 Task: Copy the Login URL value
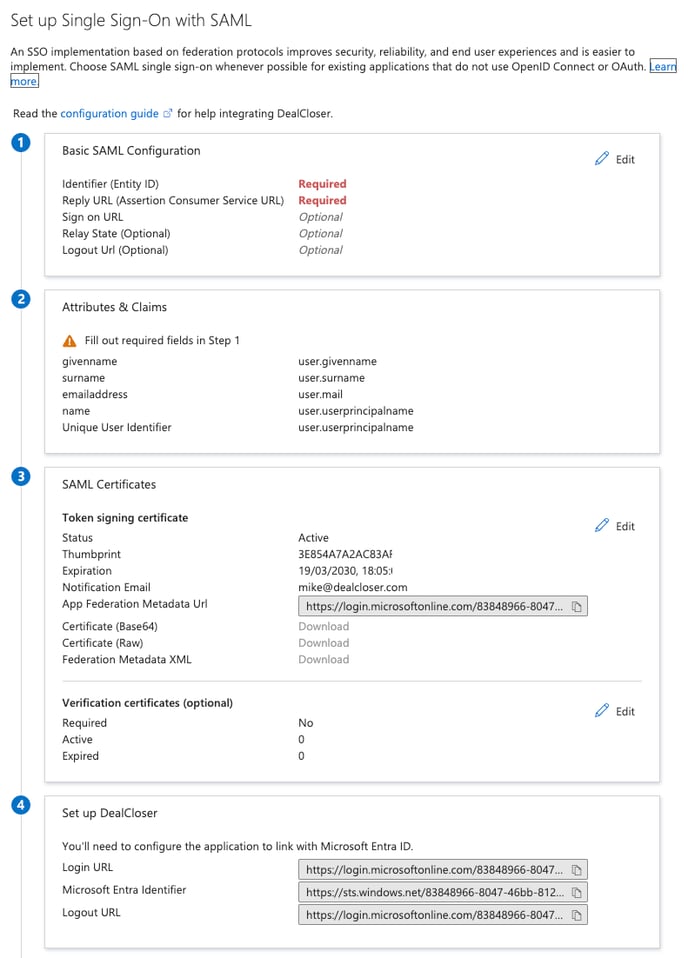(x=577, y=869)
